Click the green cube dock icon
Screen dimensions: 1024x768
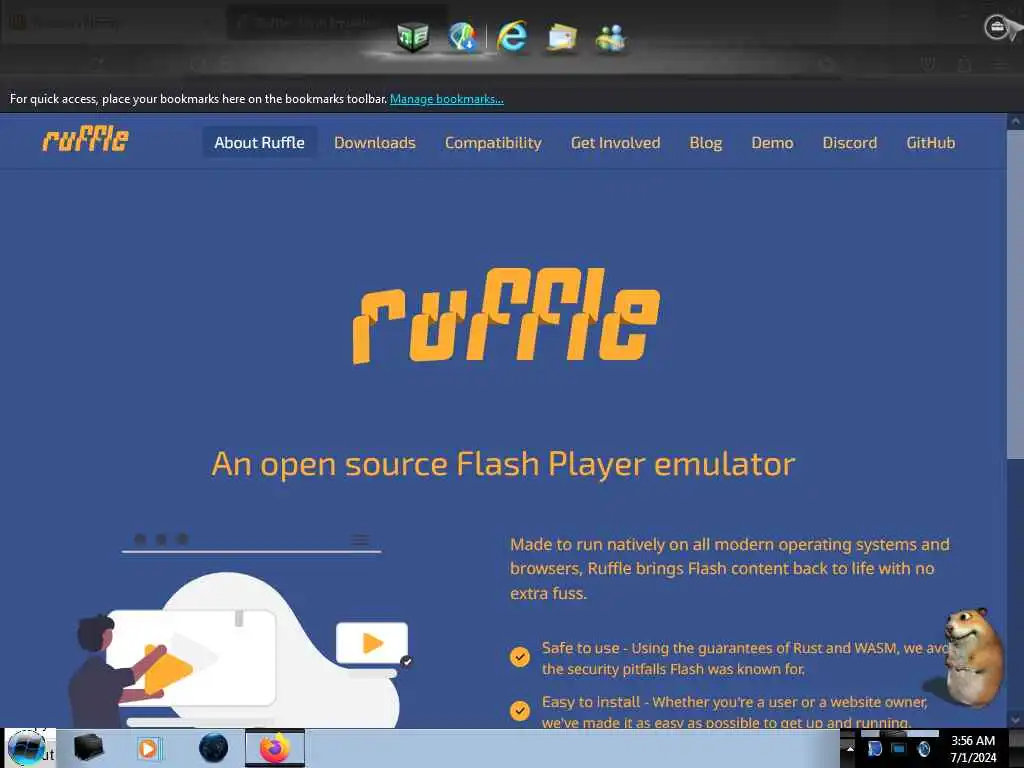coord(413,37)
